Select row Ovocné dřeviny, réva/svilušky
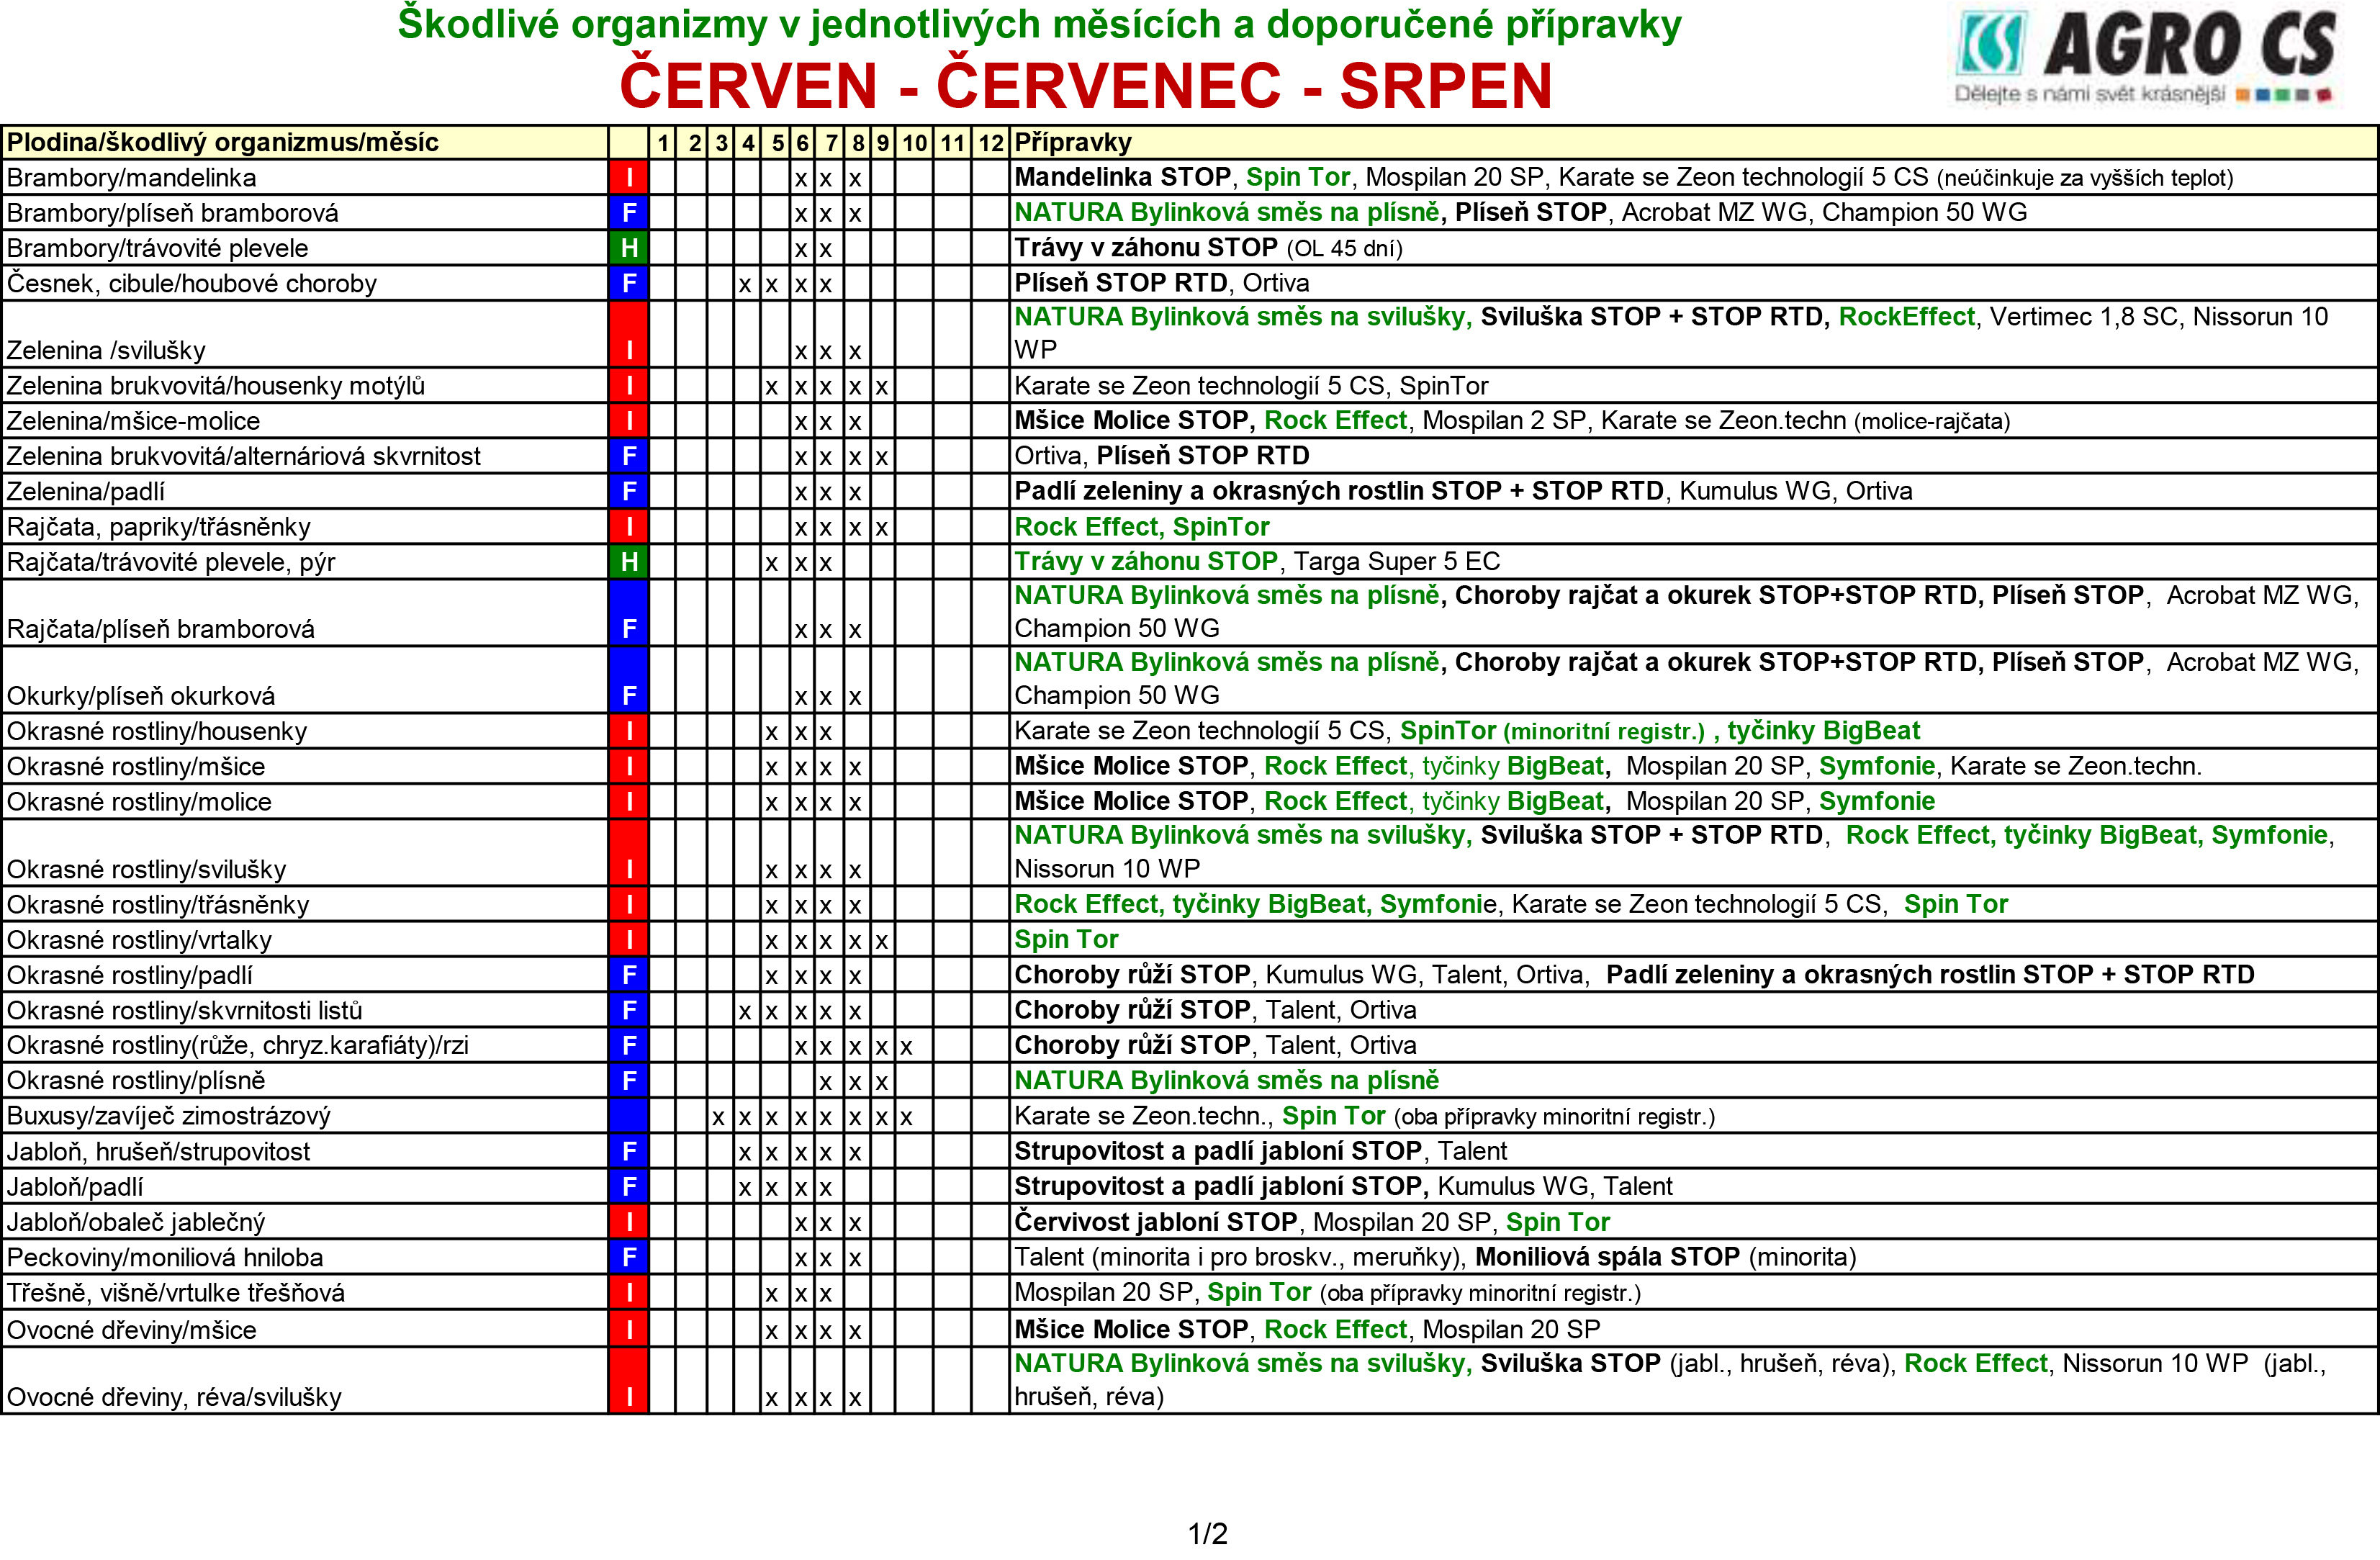The width and height of the screenshot is (2380, 1560). coord(1189,1381)
